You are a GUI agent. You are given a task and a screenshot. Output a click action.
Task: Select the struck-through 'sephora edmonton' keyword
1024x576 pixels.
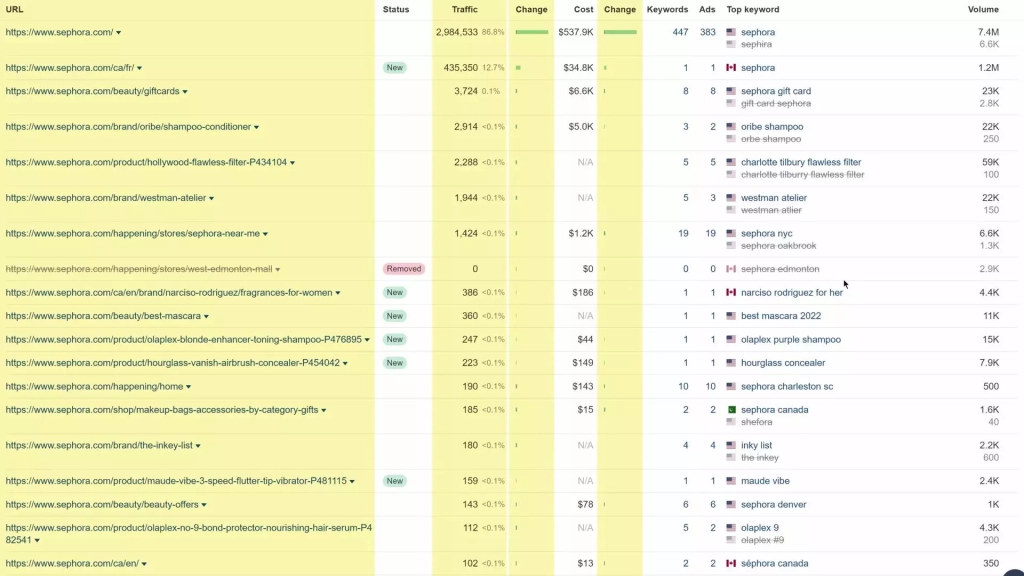click(780, 268)
